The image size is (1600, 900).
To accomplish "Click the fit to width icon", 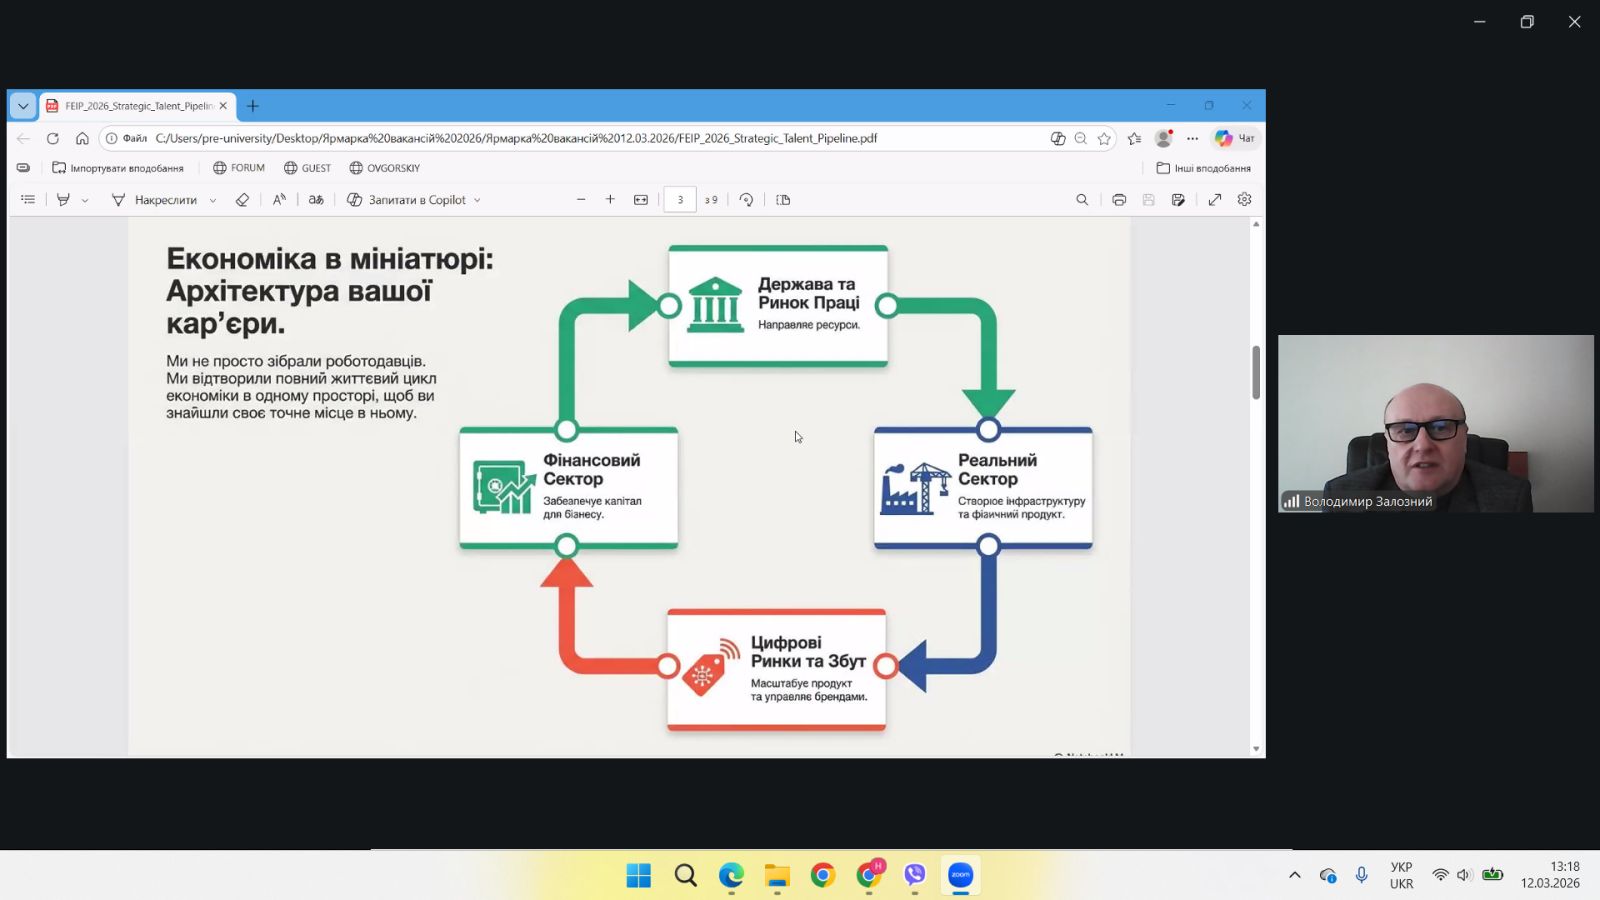I will click(641, 200).
